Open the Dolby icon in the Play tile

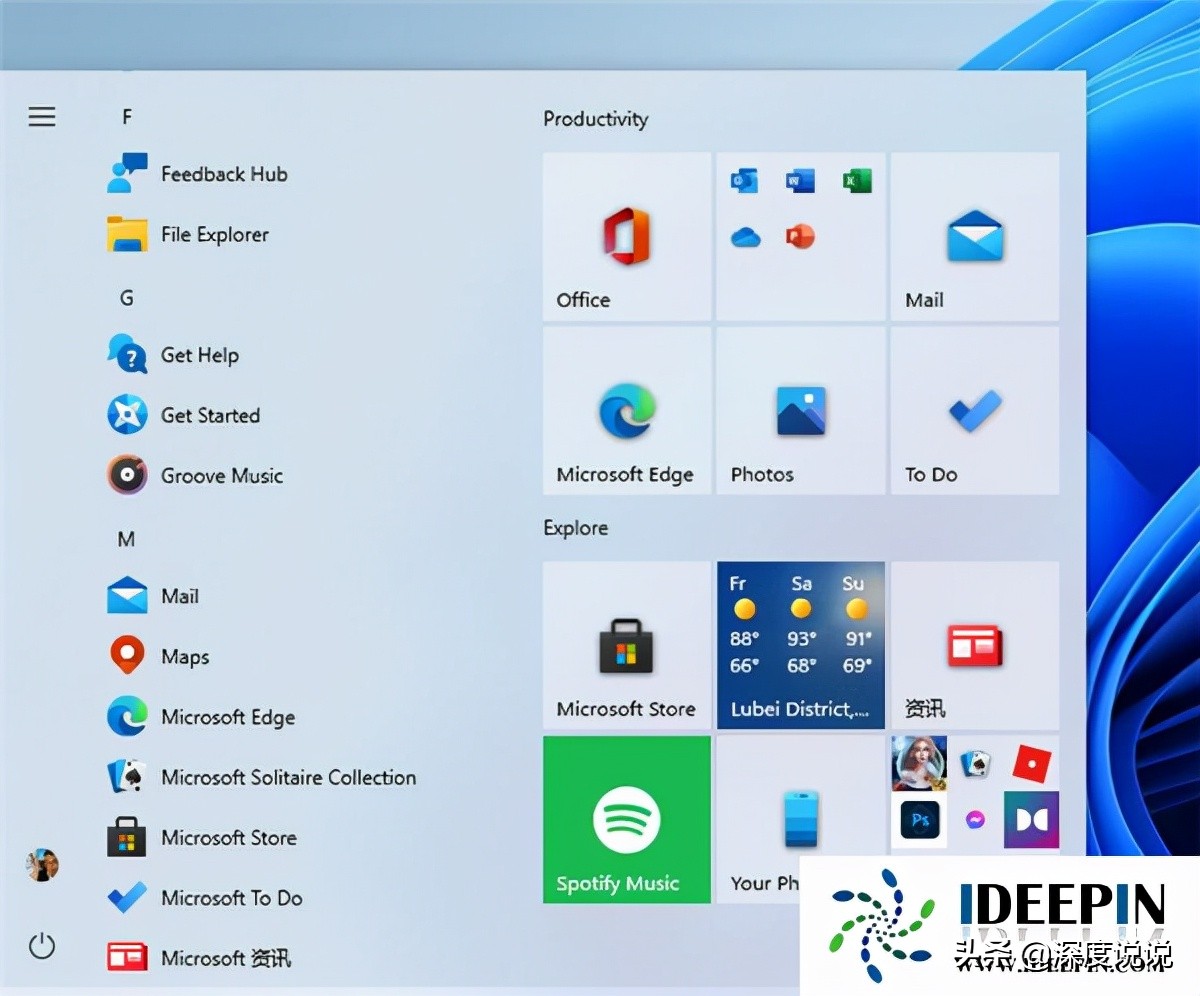(1031, 820)
